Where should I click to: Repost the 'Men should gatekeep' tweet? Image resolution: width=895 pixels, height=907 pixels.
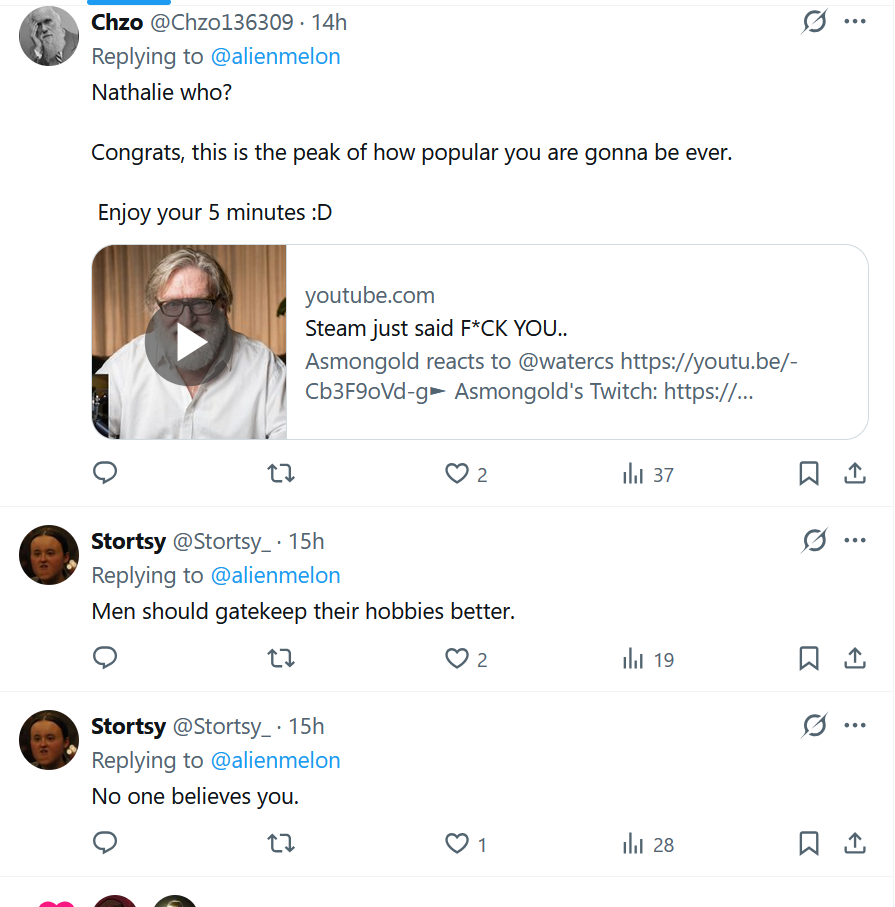[x=282, y=659]
